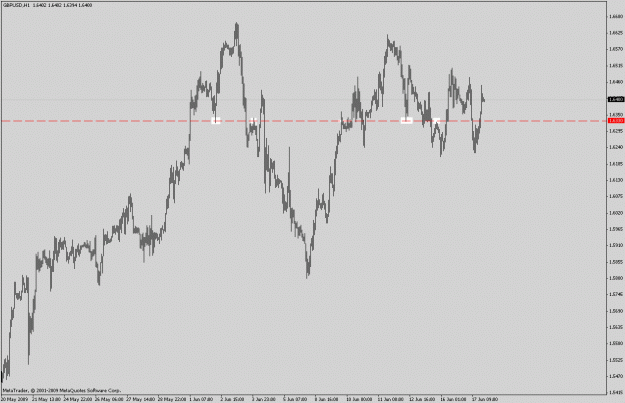Click the 1.6075 price axis label
Viewport: 625px width, 403px height.
click(x=616, y=196)
